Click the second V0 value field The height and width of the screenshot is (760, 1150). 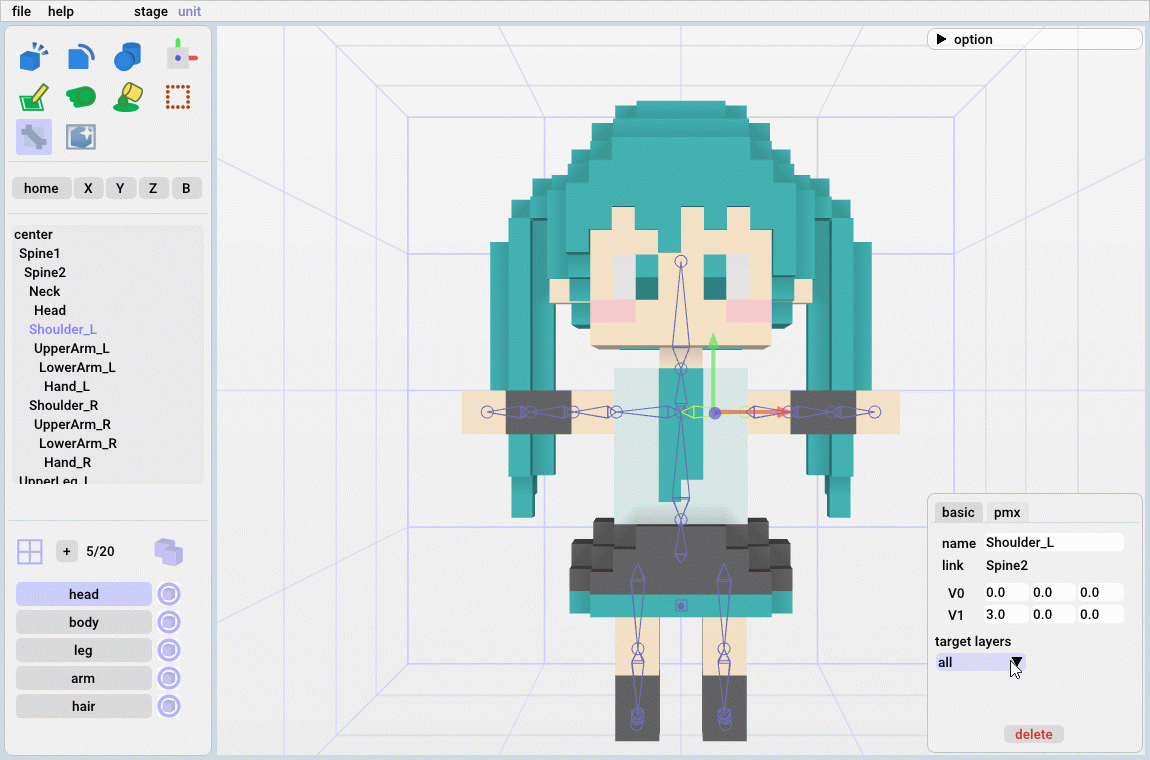pos(1052,592)
